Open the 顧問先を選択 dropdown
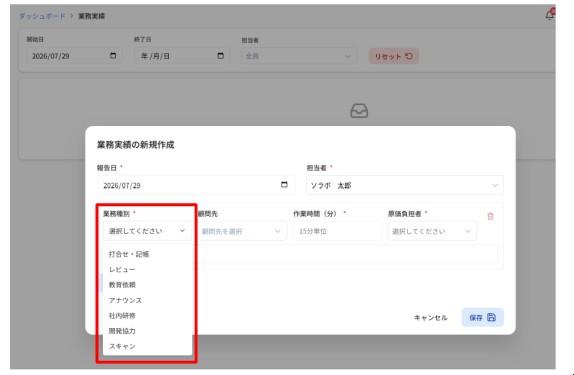 [242, 231]
